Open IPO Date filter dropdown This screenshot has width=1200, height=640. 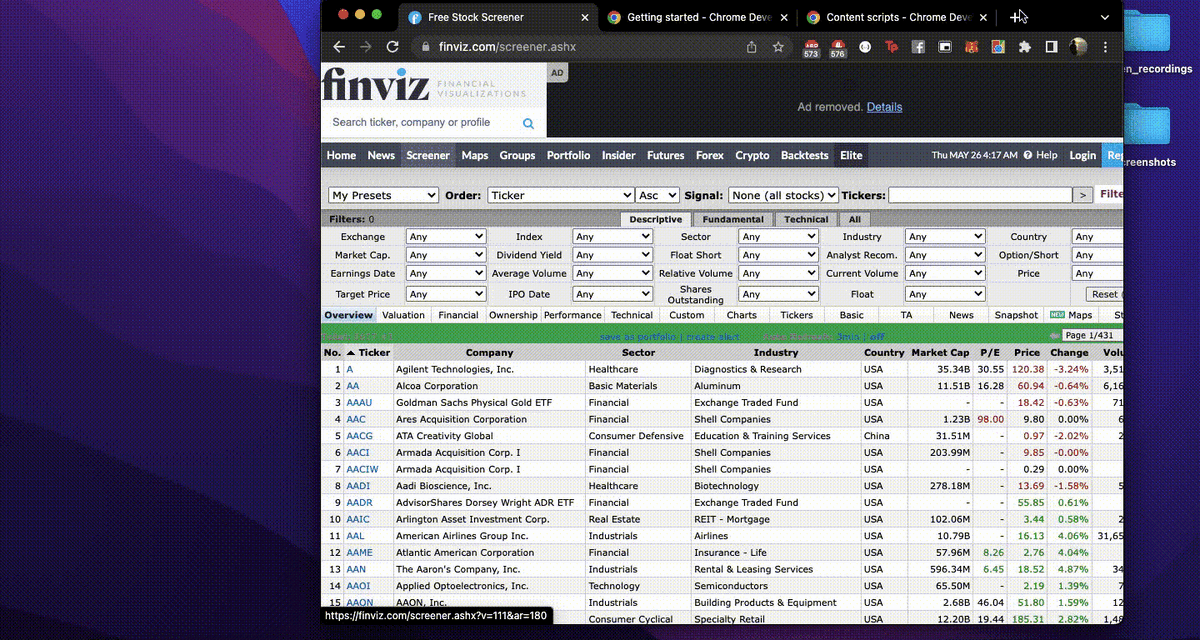613,294
